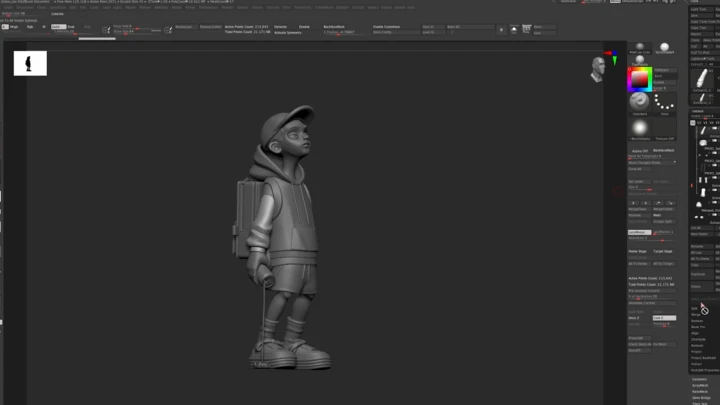Viewport: 720px width, 405px height.
Task: Open the Texture menu
Action: coord(273,7)
